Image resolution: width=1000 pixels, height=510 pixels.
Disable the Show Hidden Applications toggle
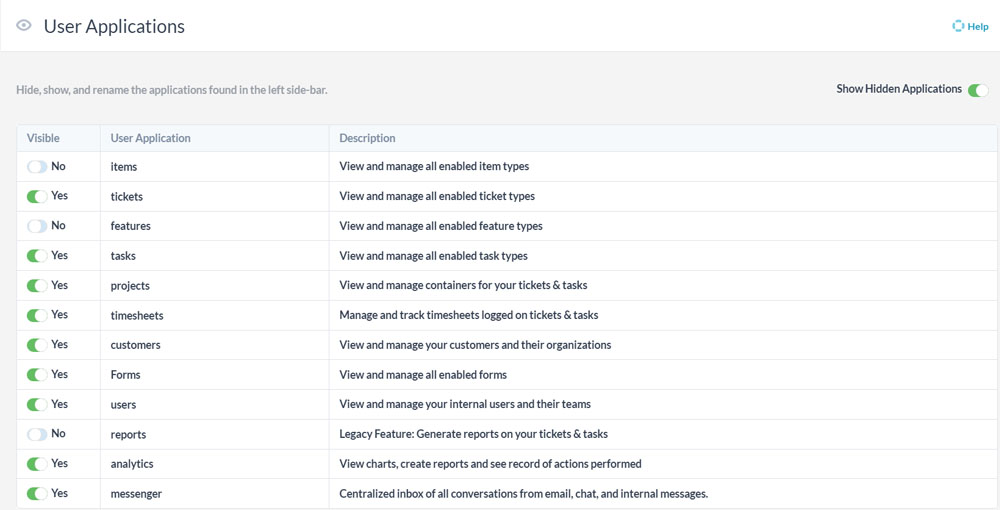(x=977, y=90)
